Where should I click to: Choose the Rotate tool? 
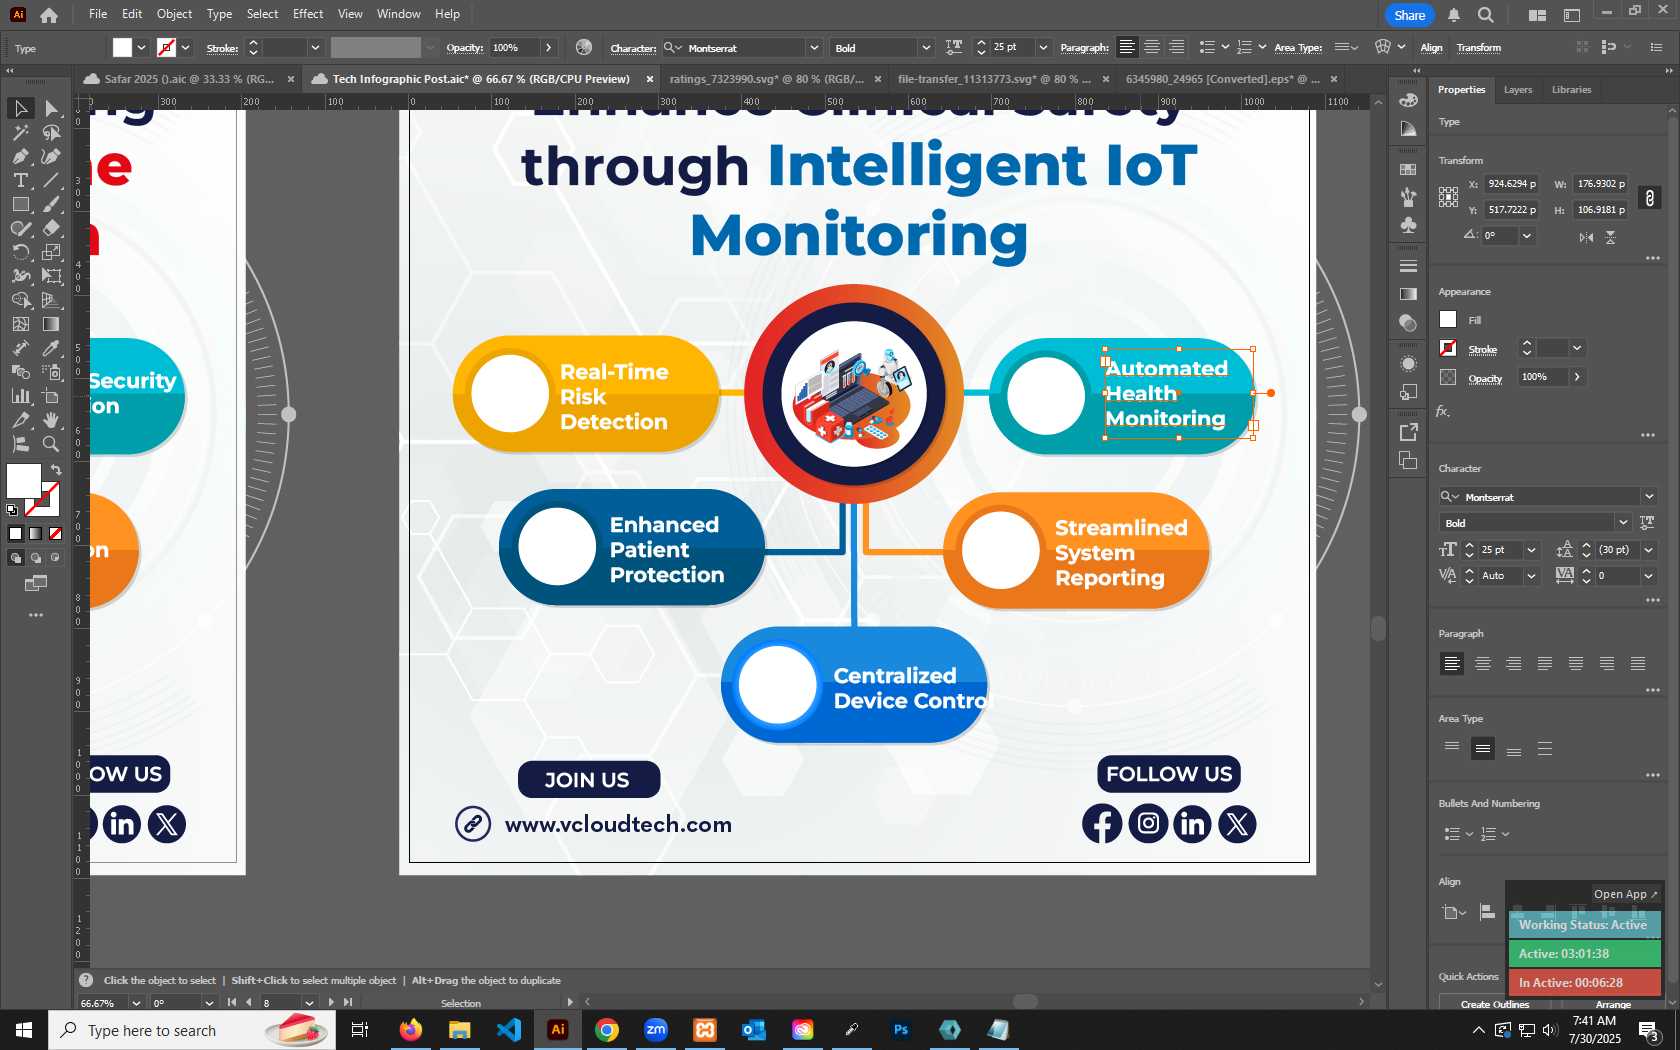tap(20, 252)
